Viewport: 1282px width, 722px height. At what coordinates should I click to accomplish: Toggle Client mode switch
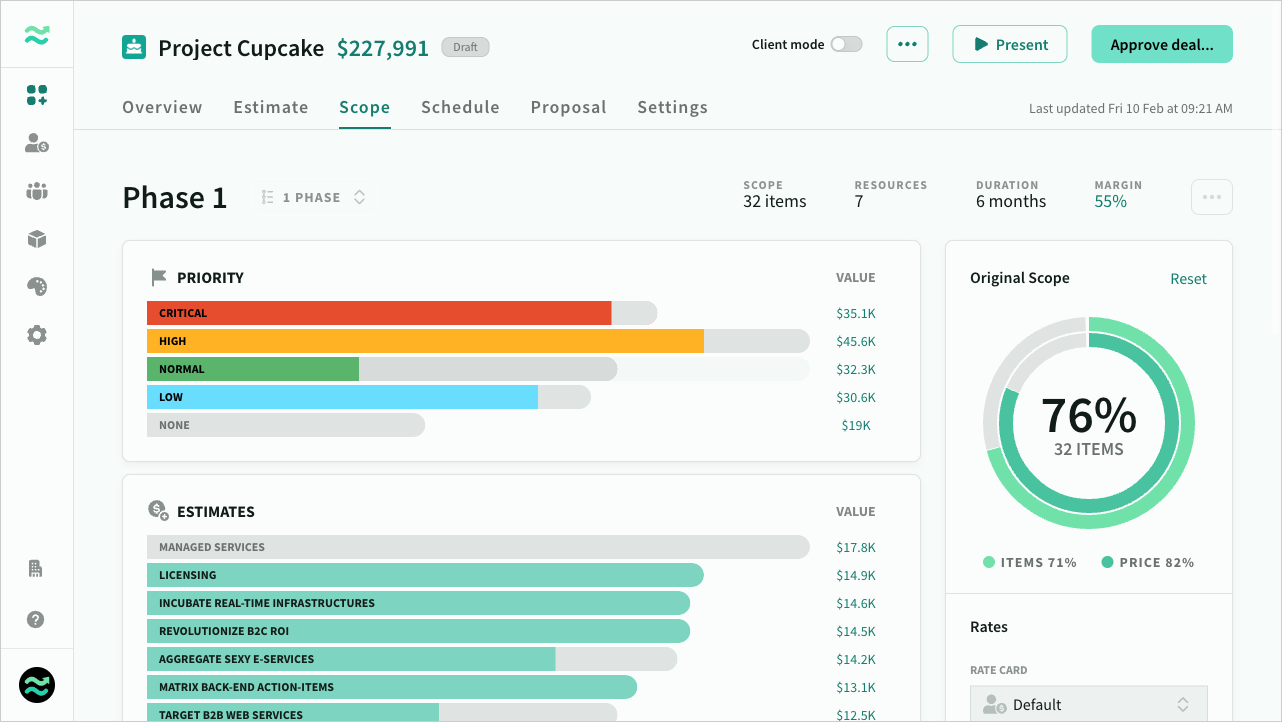846,44
